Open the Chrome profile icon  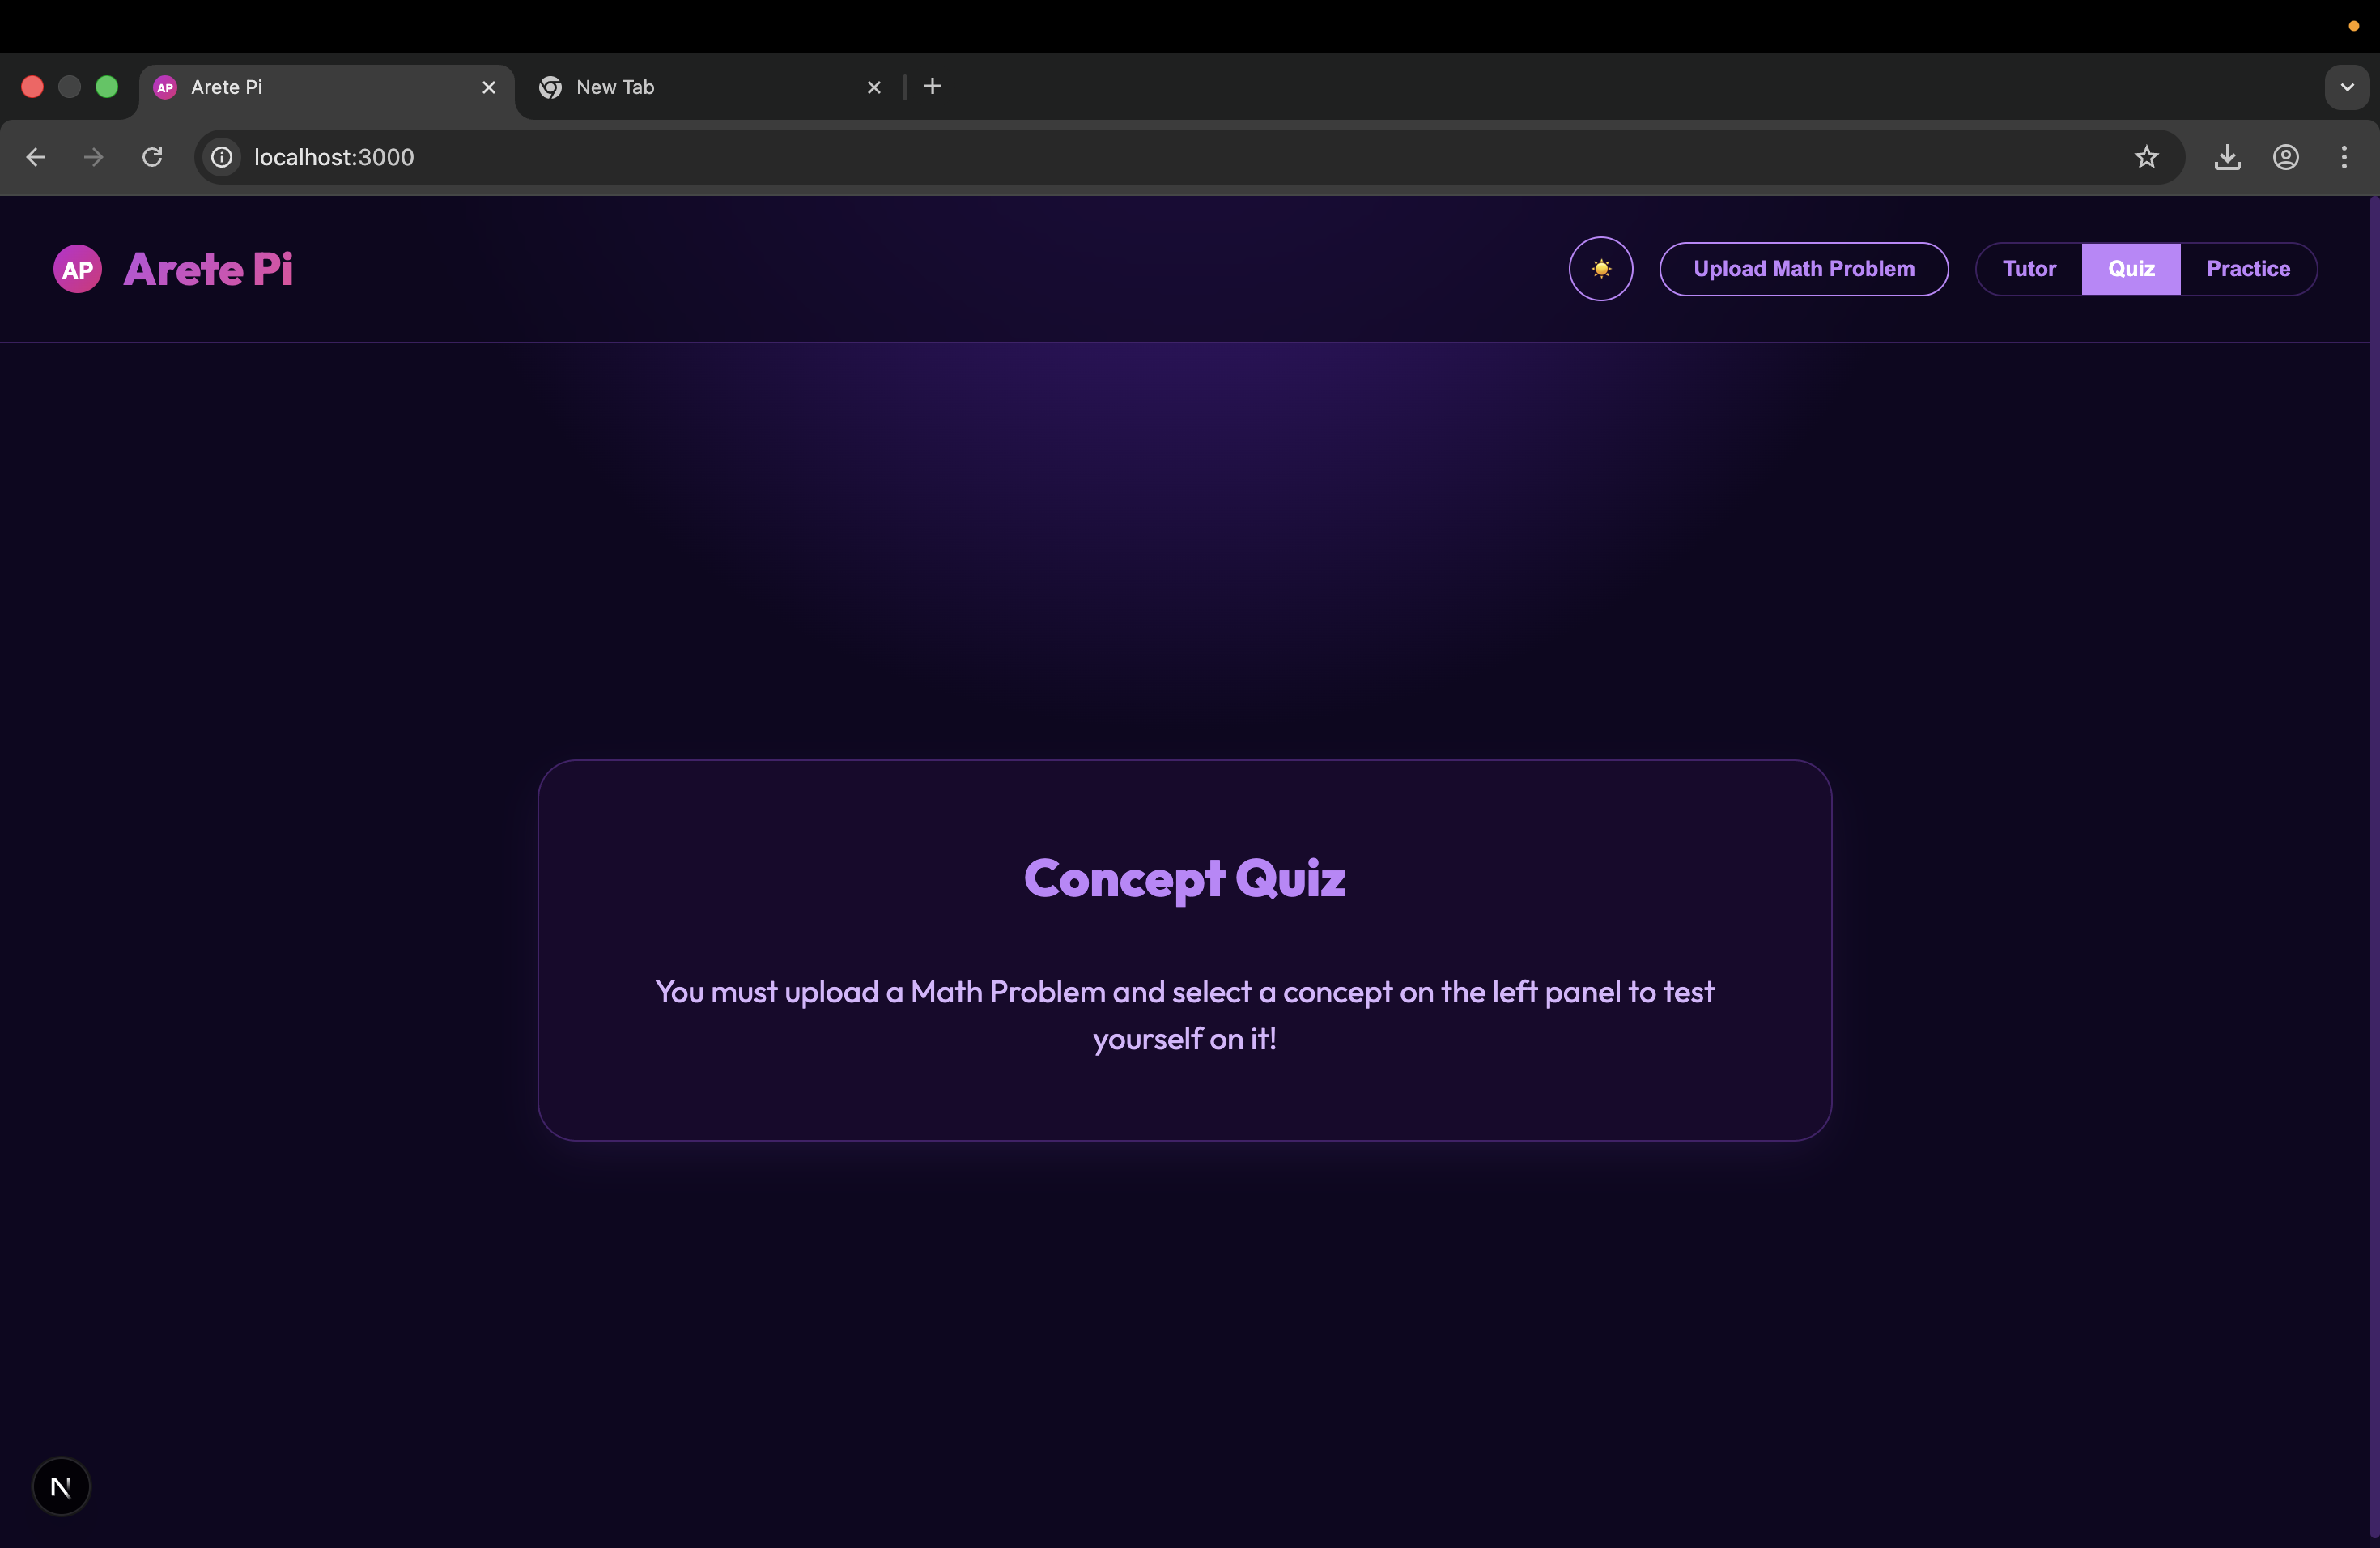2285,157
